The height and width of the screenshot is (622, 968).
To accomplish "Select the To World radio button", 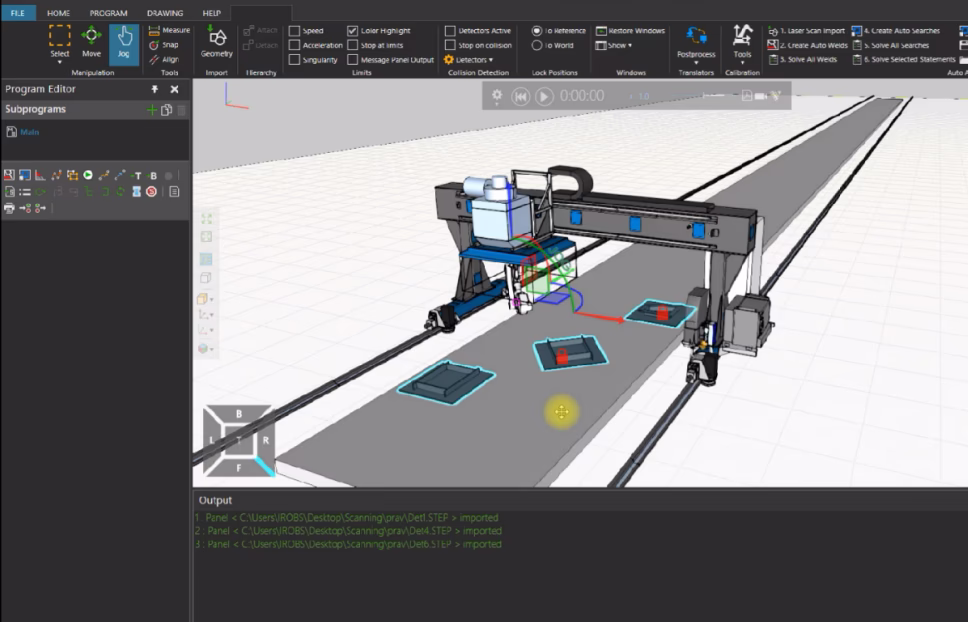I will click(x=538, y=45).
